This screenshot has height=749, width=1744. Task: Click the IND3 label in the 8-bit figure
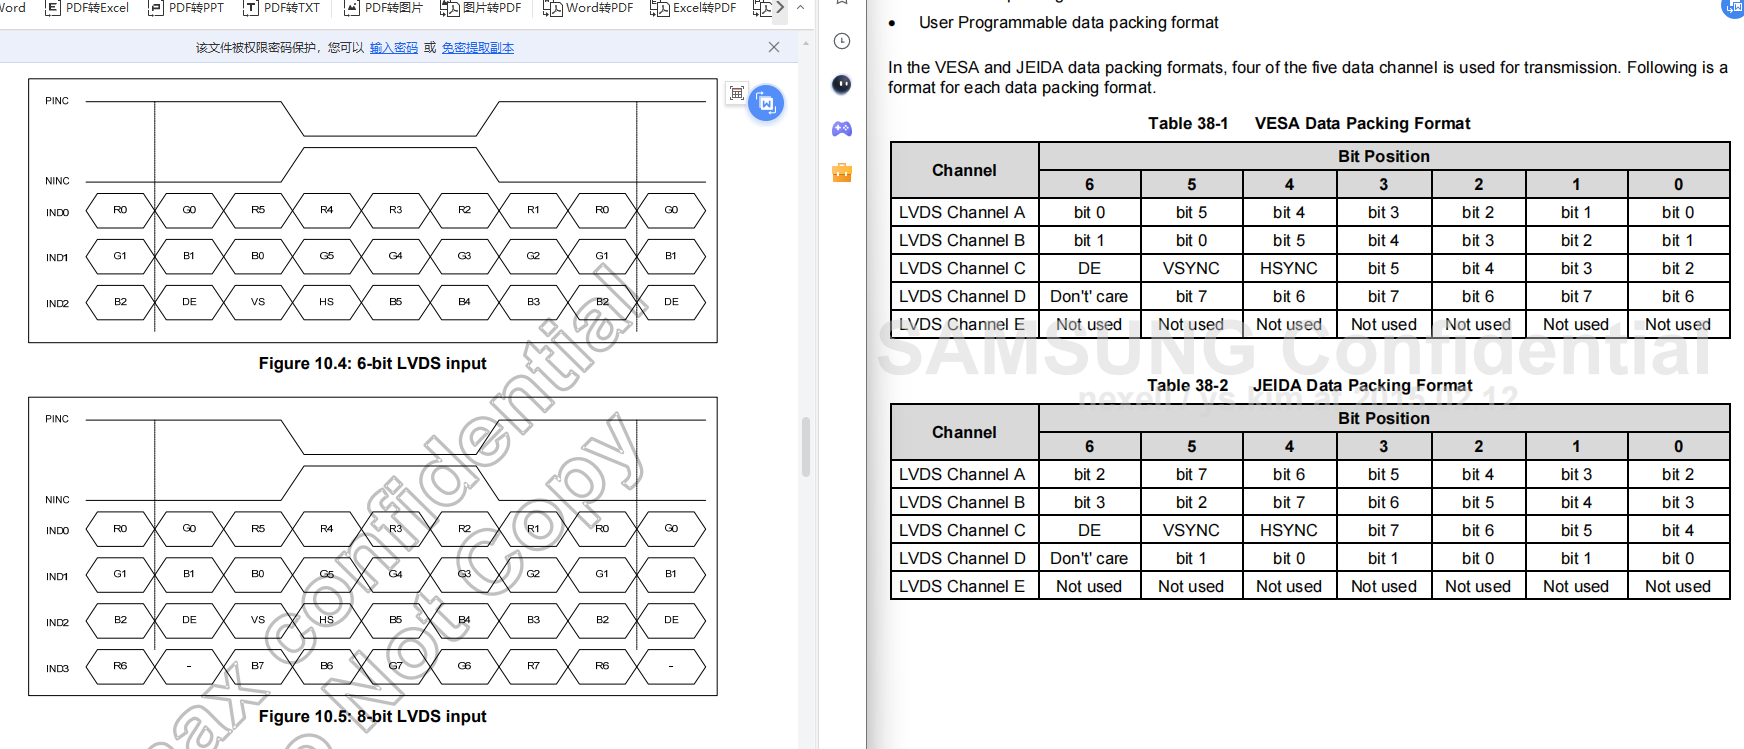point(57,669)
